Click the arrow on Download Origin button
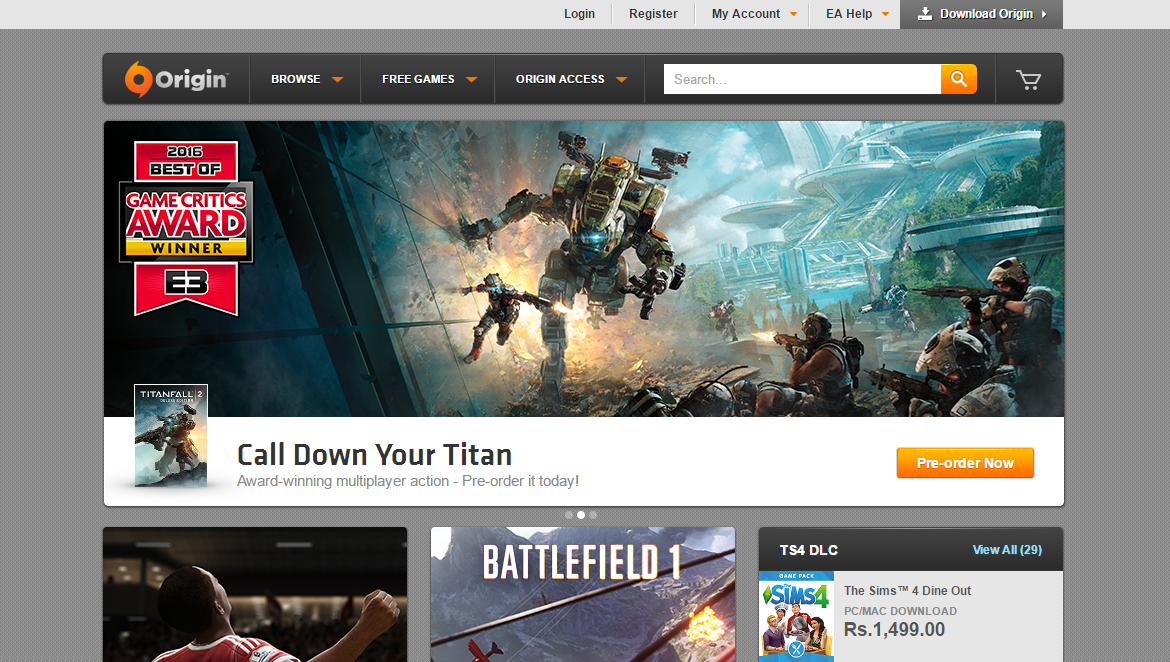The image size is (1170, 662). pos(1044,14)
